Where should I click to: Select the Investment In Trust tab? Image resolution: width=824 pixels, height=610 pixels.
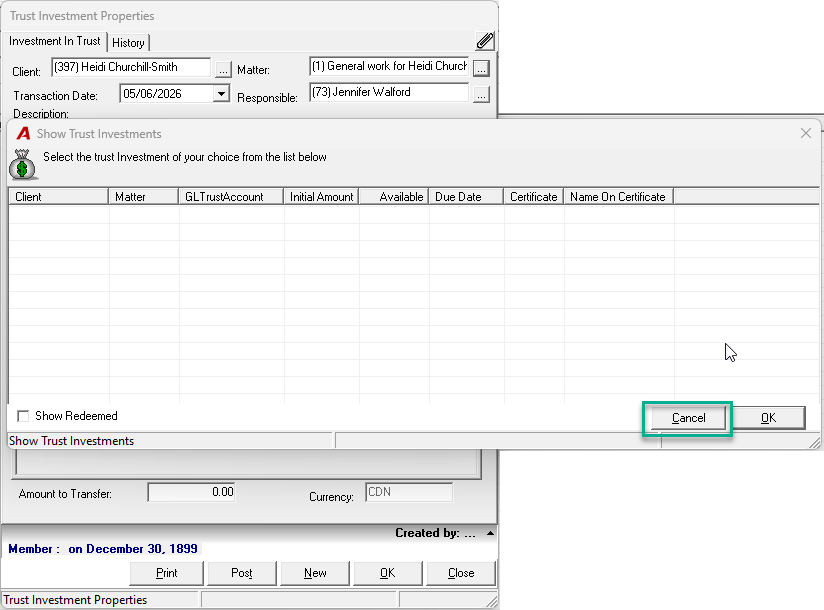[54, 41]
